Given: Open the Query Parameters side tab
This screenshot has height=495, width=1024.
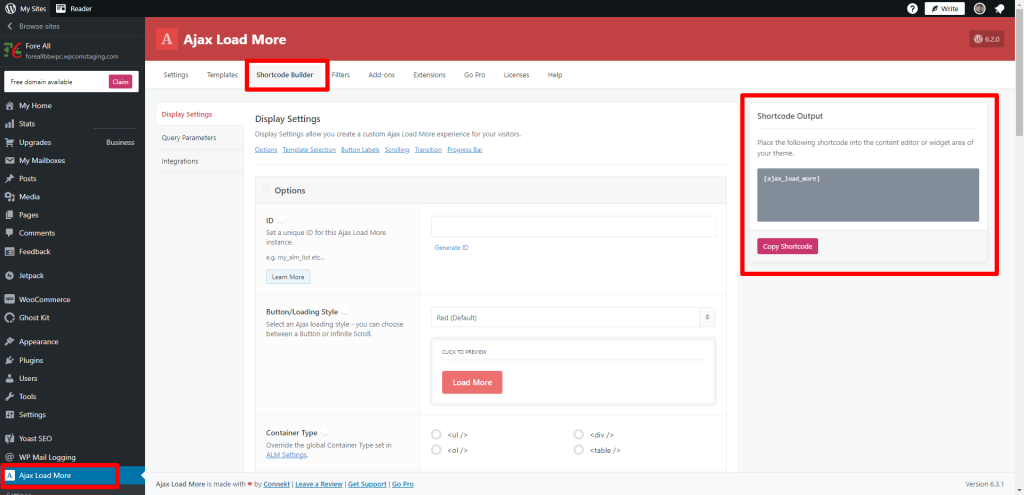Looking at the screenshot, I should coord(188,138).
